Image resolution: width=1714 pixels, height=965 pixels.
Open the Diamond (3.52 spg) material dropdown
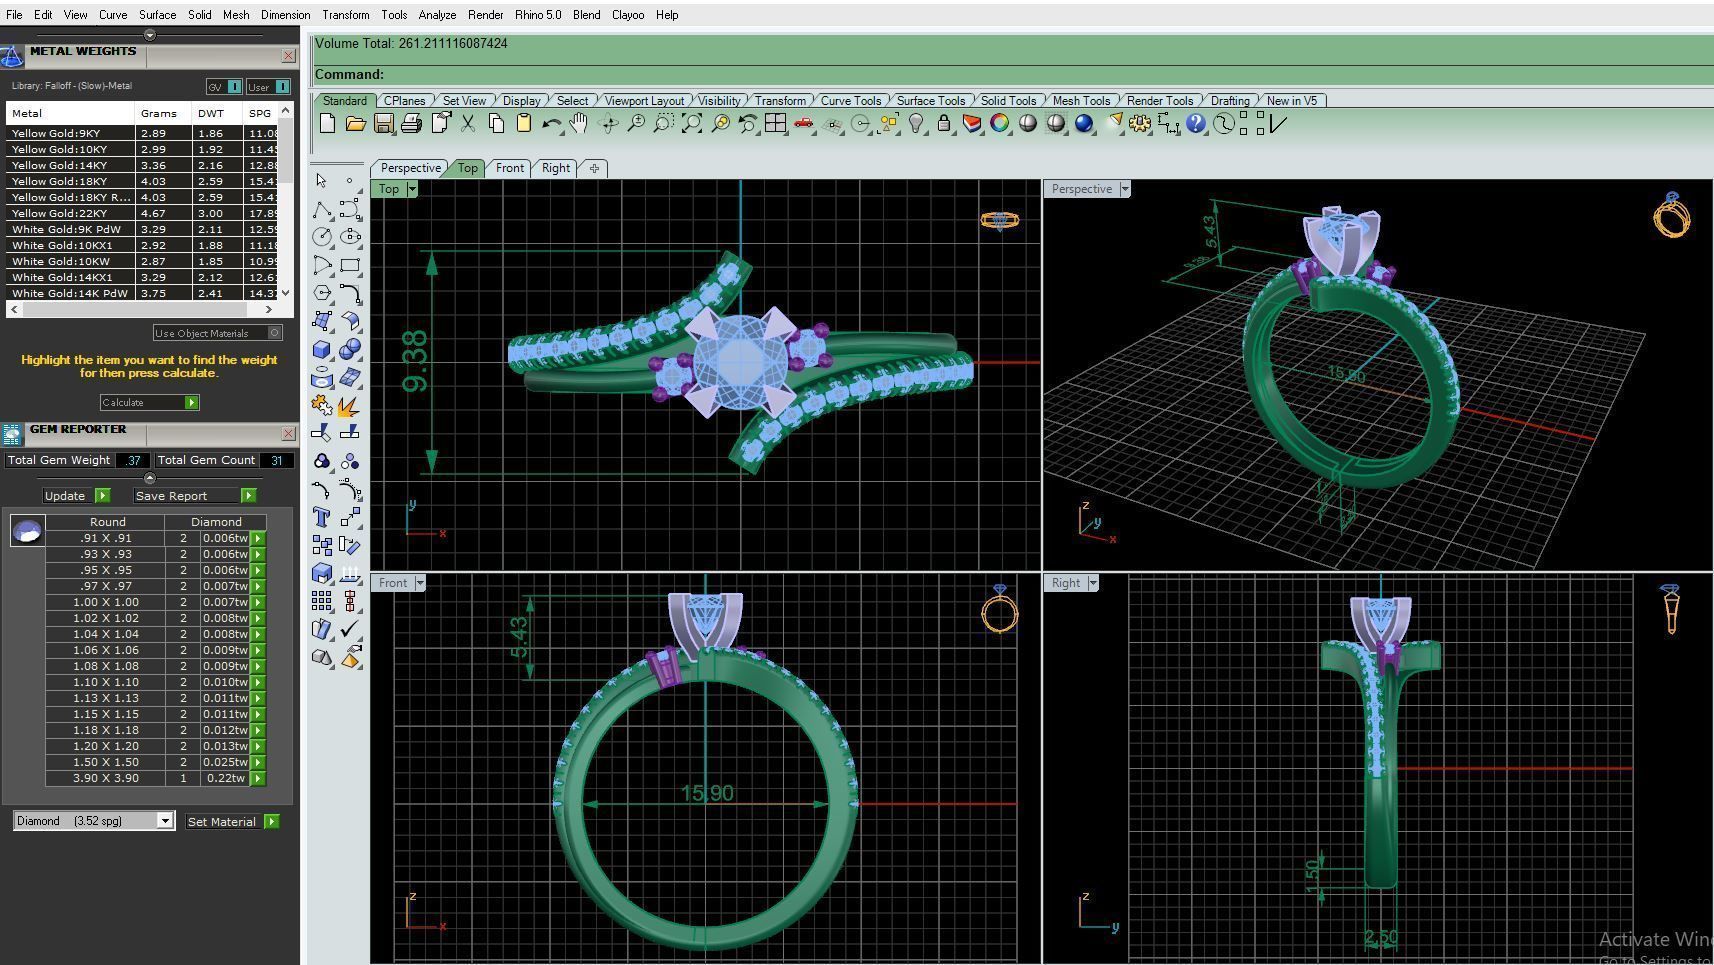pyautogui.click(x=166, y=821)
